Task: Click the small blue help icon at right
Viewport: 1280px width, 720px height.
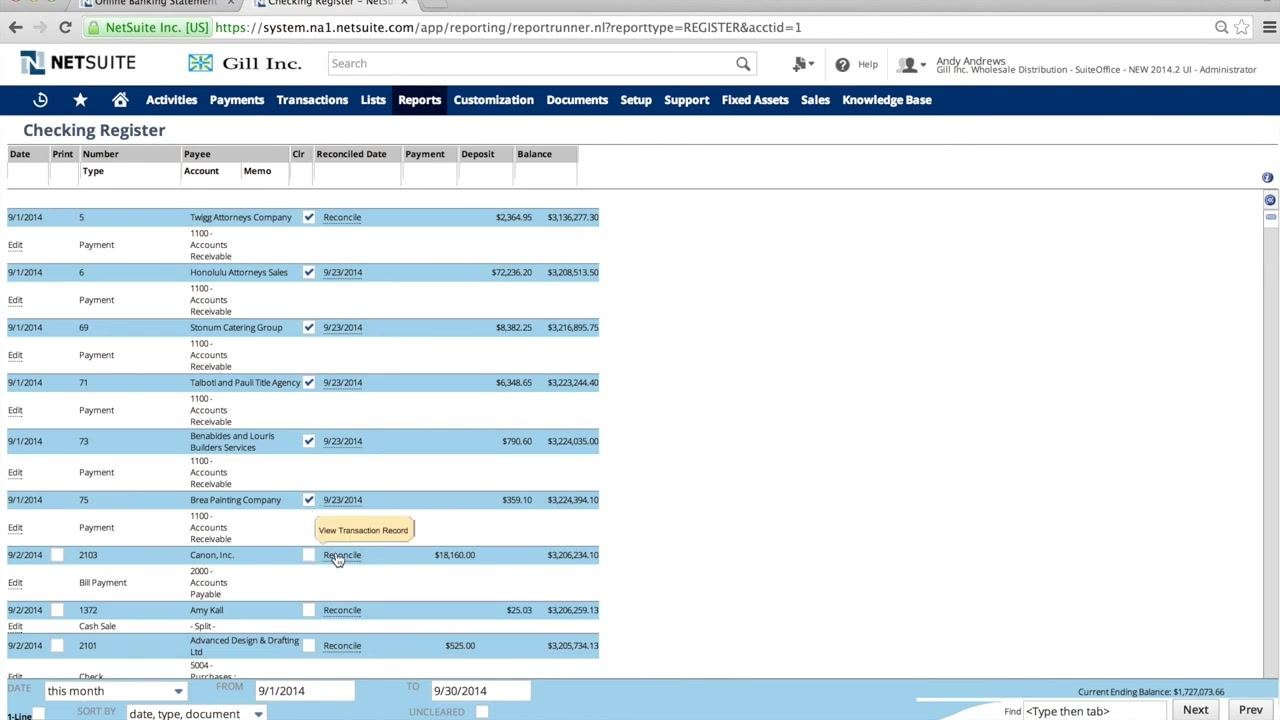Action: [1267, 177]
